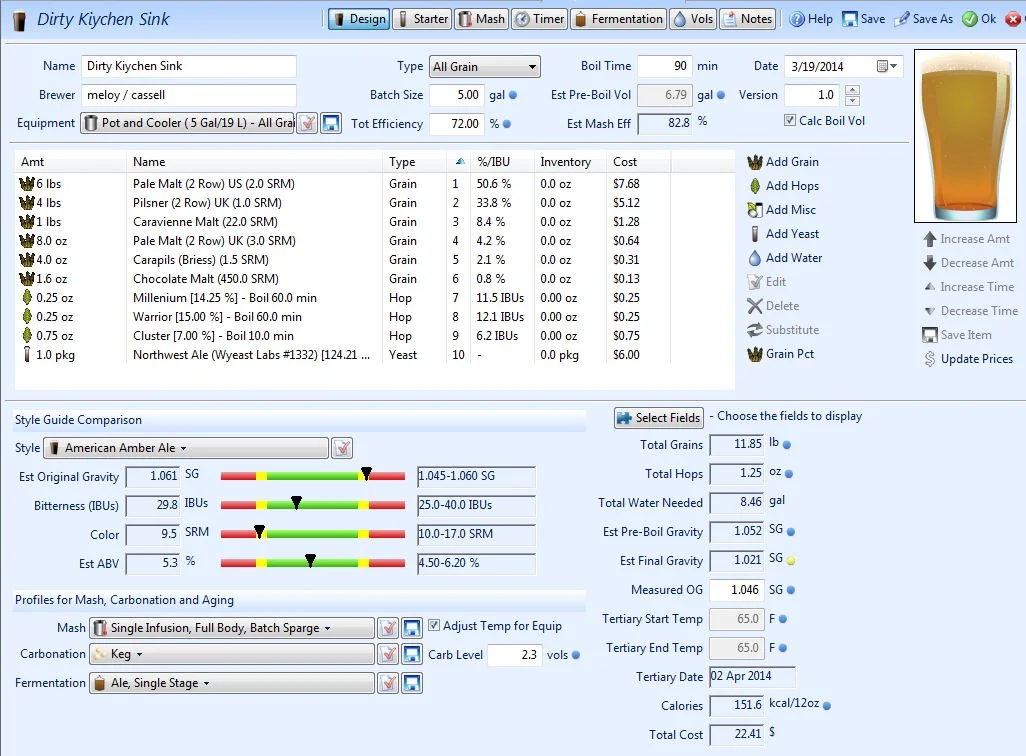This screenshot has height=756, width=1026.
Task: Click Save Item
Action: [x=957, y=335]
